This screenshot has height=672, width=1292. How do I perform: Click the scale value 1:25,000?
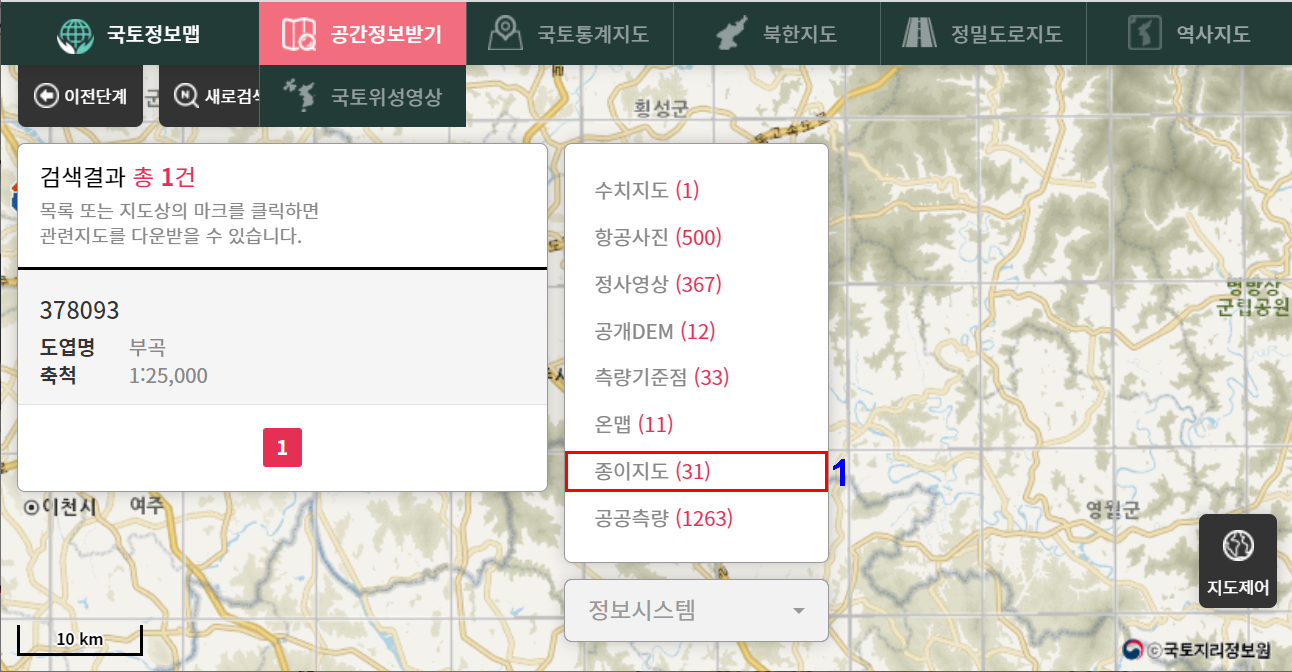(168, 376)
